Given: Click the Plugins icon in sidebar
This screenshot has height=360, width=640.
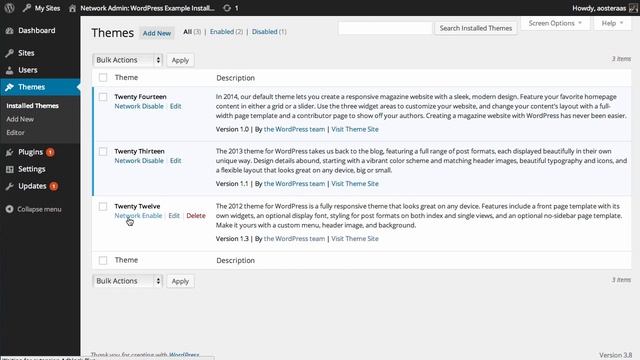Looking at the screenshot, I should click(9, 152).
